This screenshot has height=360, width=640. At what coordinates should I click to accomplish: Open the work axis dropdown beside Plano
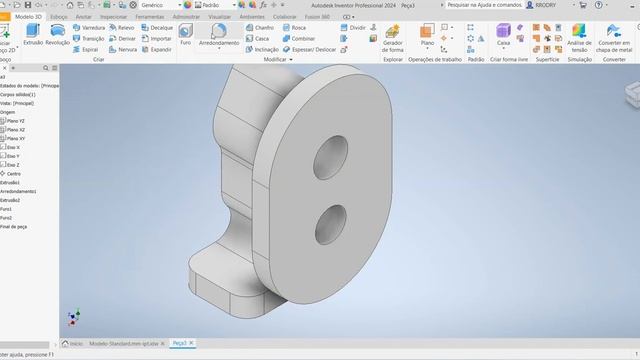click(x=452, y=28)
